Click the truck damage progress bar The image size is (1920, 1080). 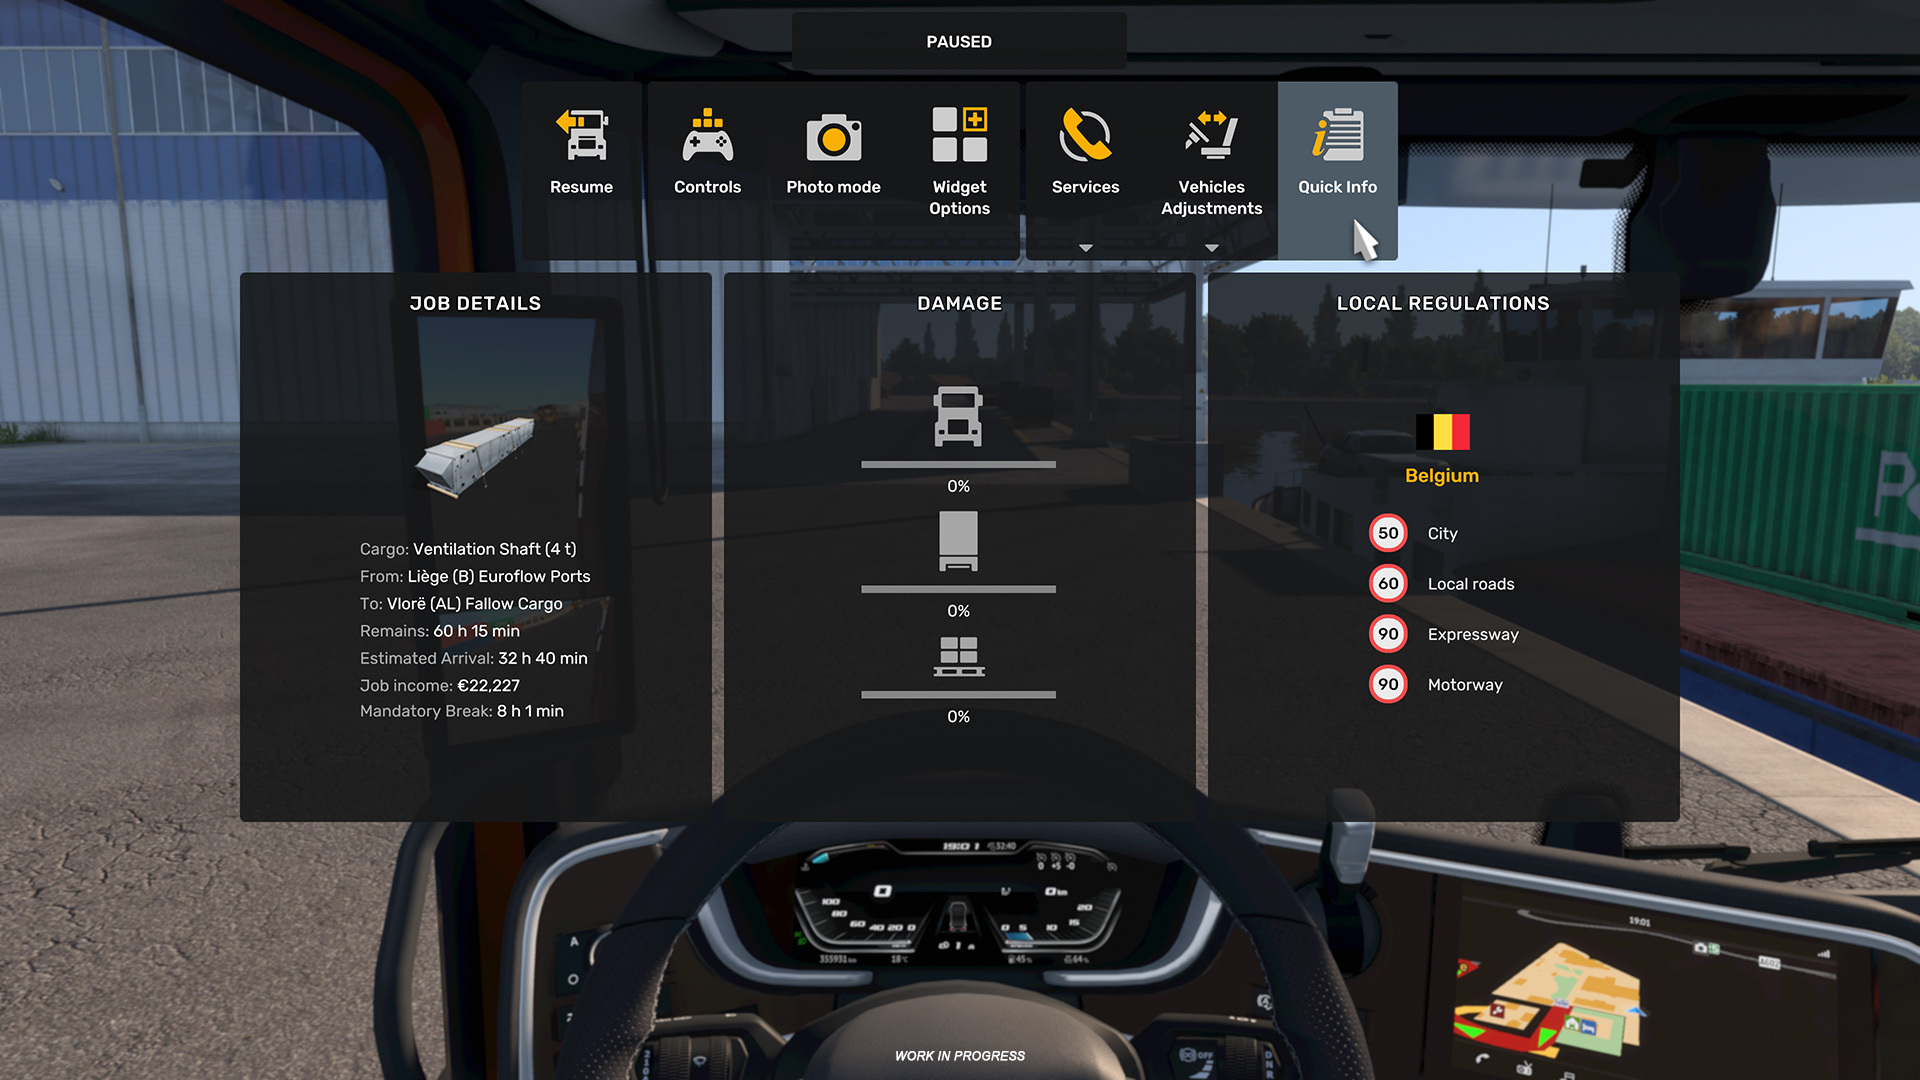(958, 465)
